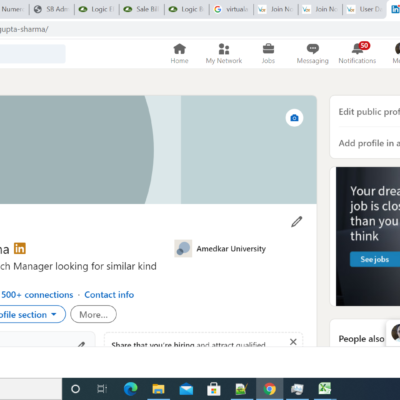Click LinkedIn search box

pyautogui.click(x=33, y=54)
